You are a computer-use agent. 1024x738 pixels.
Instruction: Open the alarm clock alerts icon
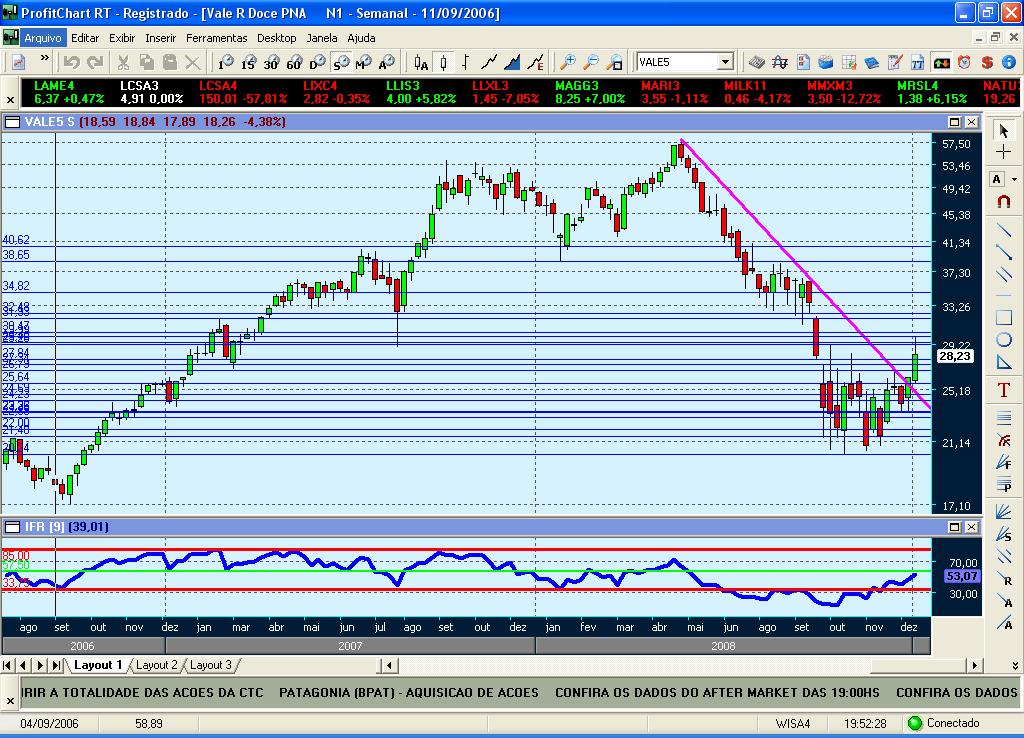pyautogui.click(x=964, y=63)
